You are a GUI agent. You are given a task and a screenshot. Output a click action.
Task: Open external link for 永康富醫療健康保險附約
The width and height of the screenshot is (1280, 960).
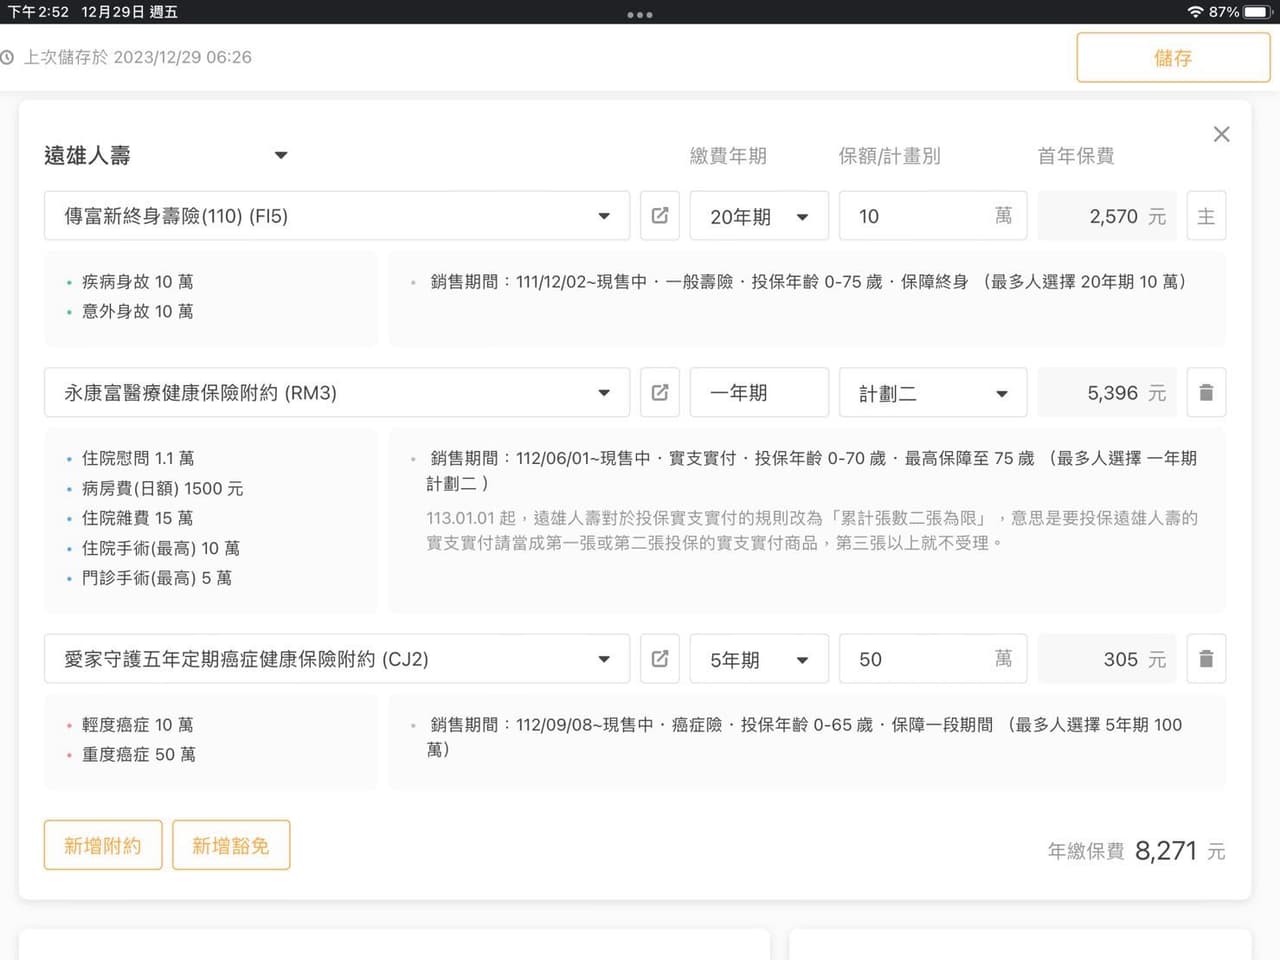[x=660, y=393]
